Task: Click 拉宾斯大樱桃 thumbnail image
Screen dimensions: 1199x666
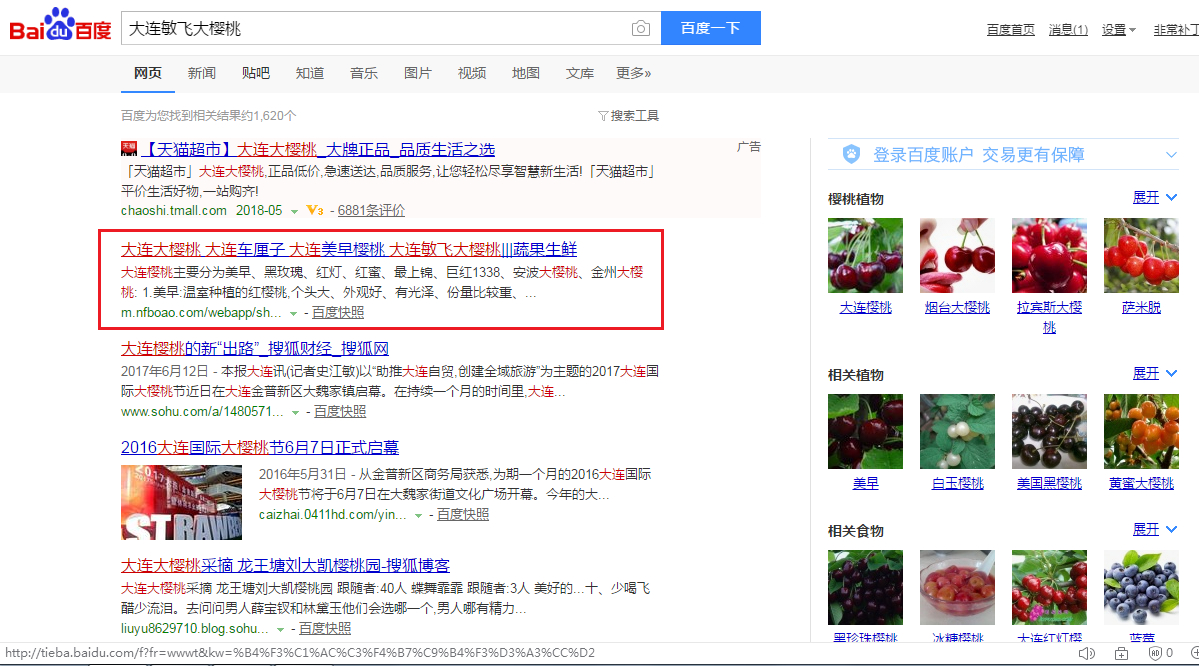Action: pos(1049,255)
